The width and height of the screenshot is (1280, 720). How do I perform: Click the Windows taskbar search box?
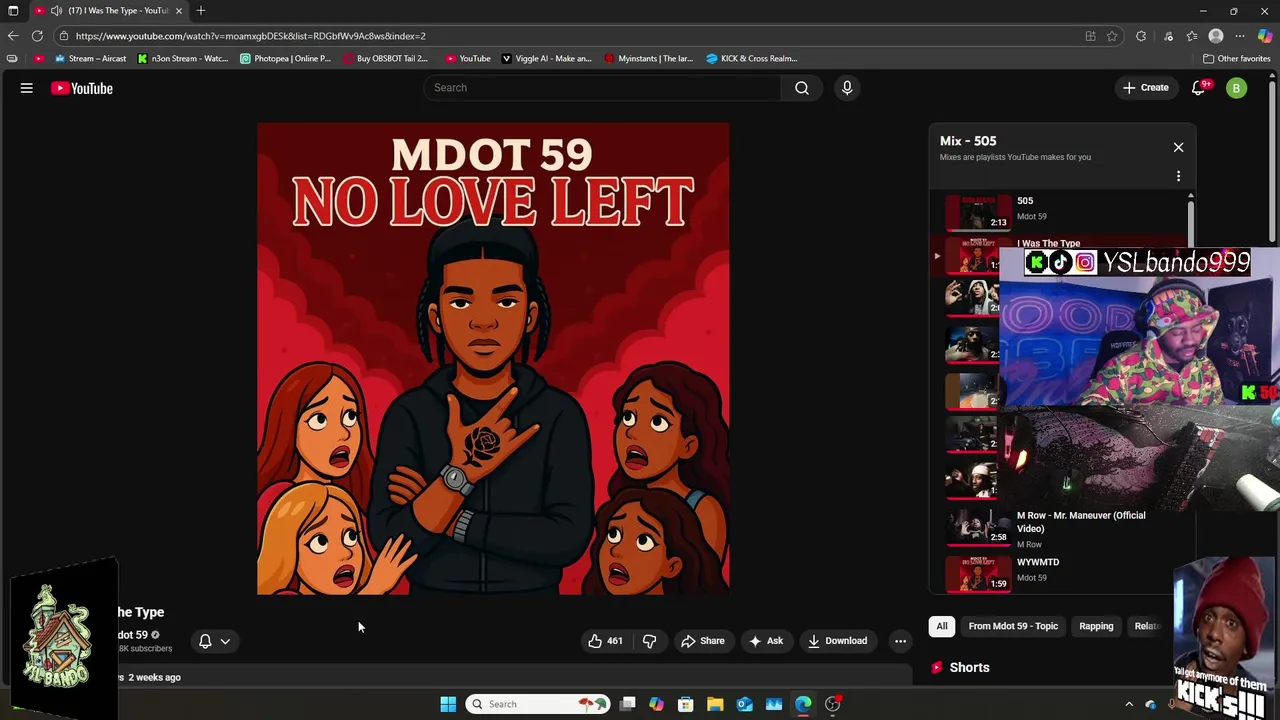click(x=538, y=704)
